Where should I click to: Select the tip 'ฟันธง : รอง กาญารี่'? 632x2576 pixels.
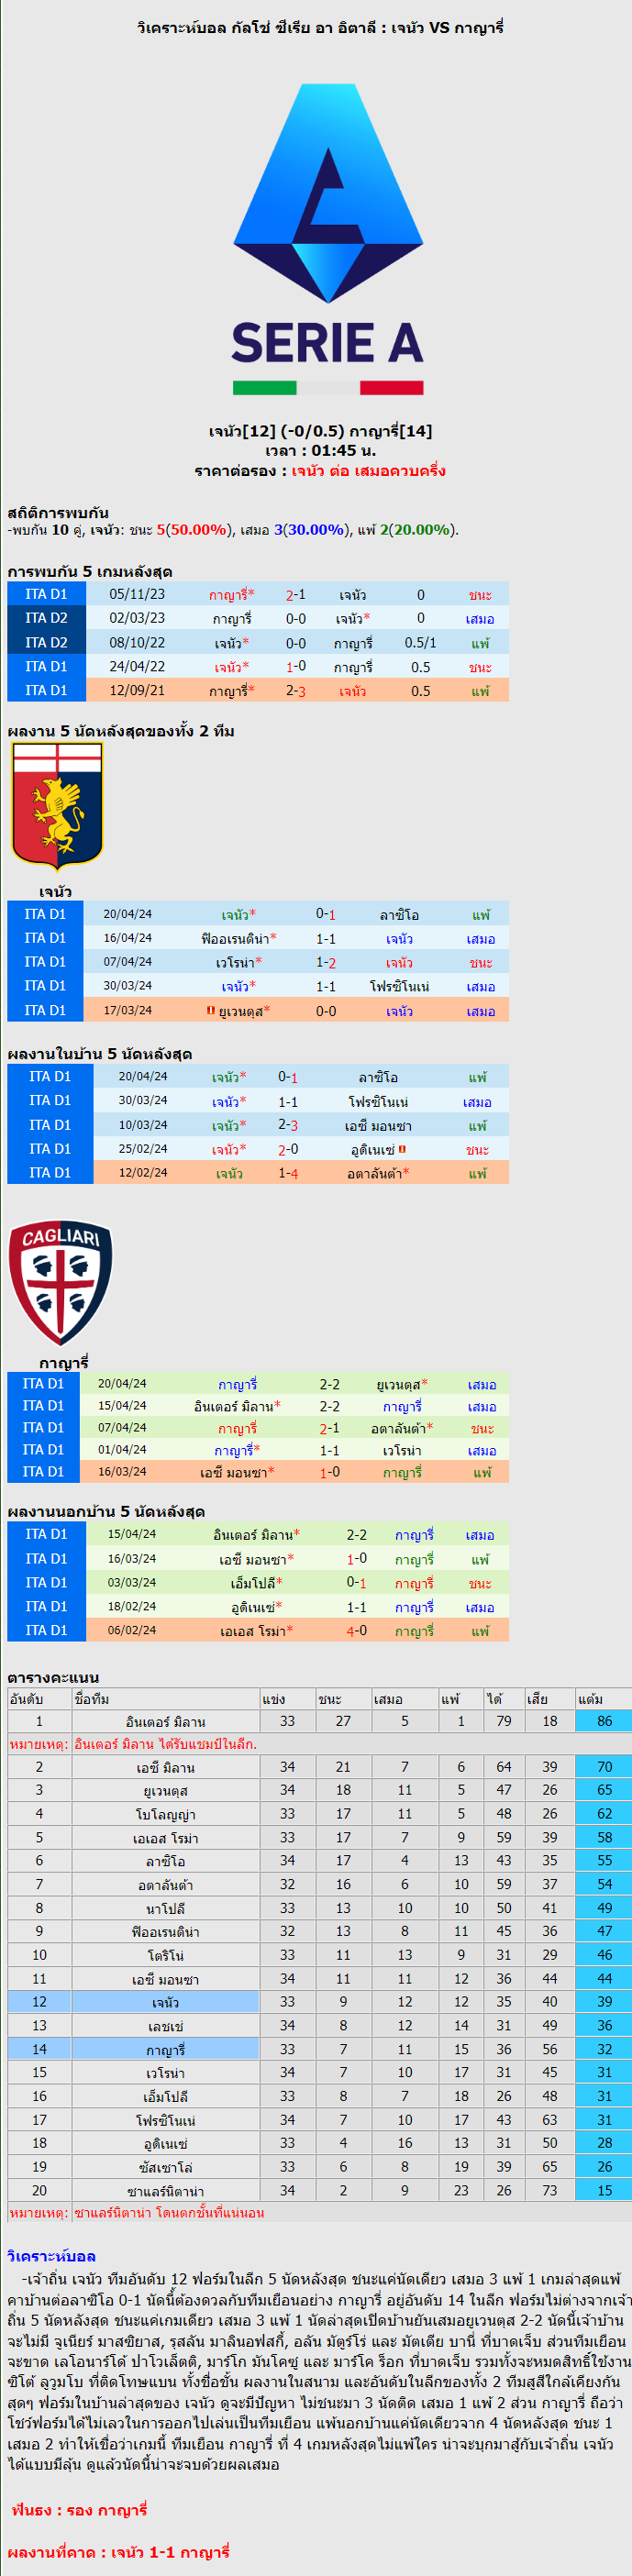point(79,2509)
